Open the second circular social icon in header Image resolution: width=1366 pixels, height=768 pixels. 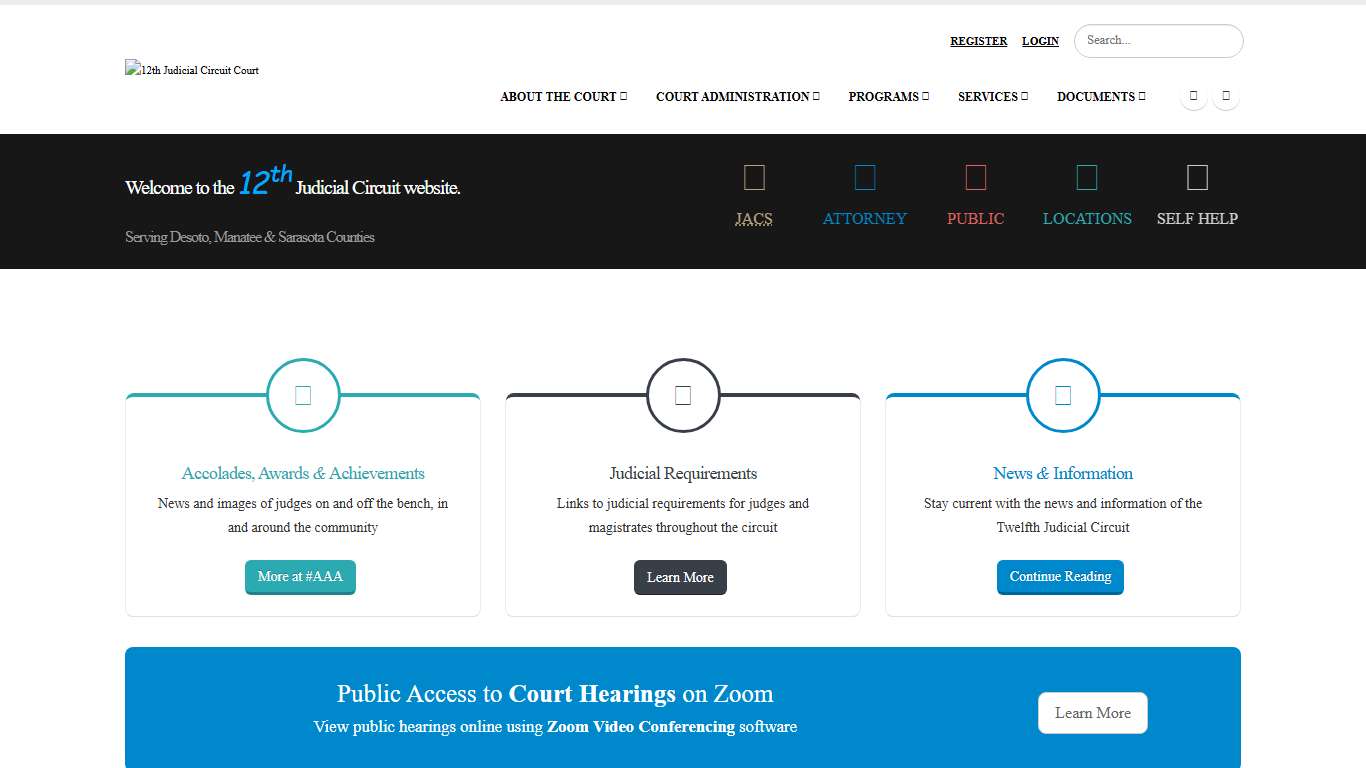1226,96
